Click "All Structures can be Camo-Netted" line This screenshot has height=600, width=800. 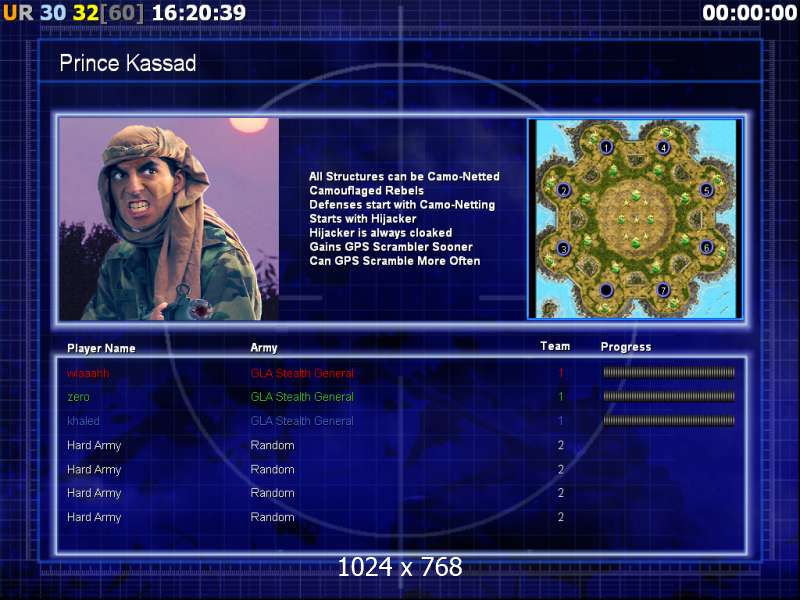click(404, 177)
